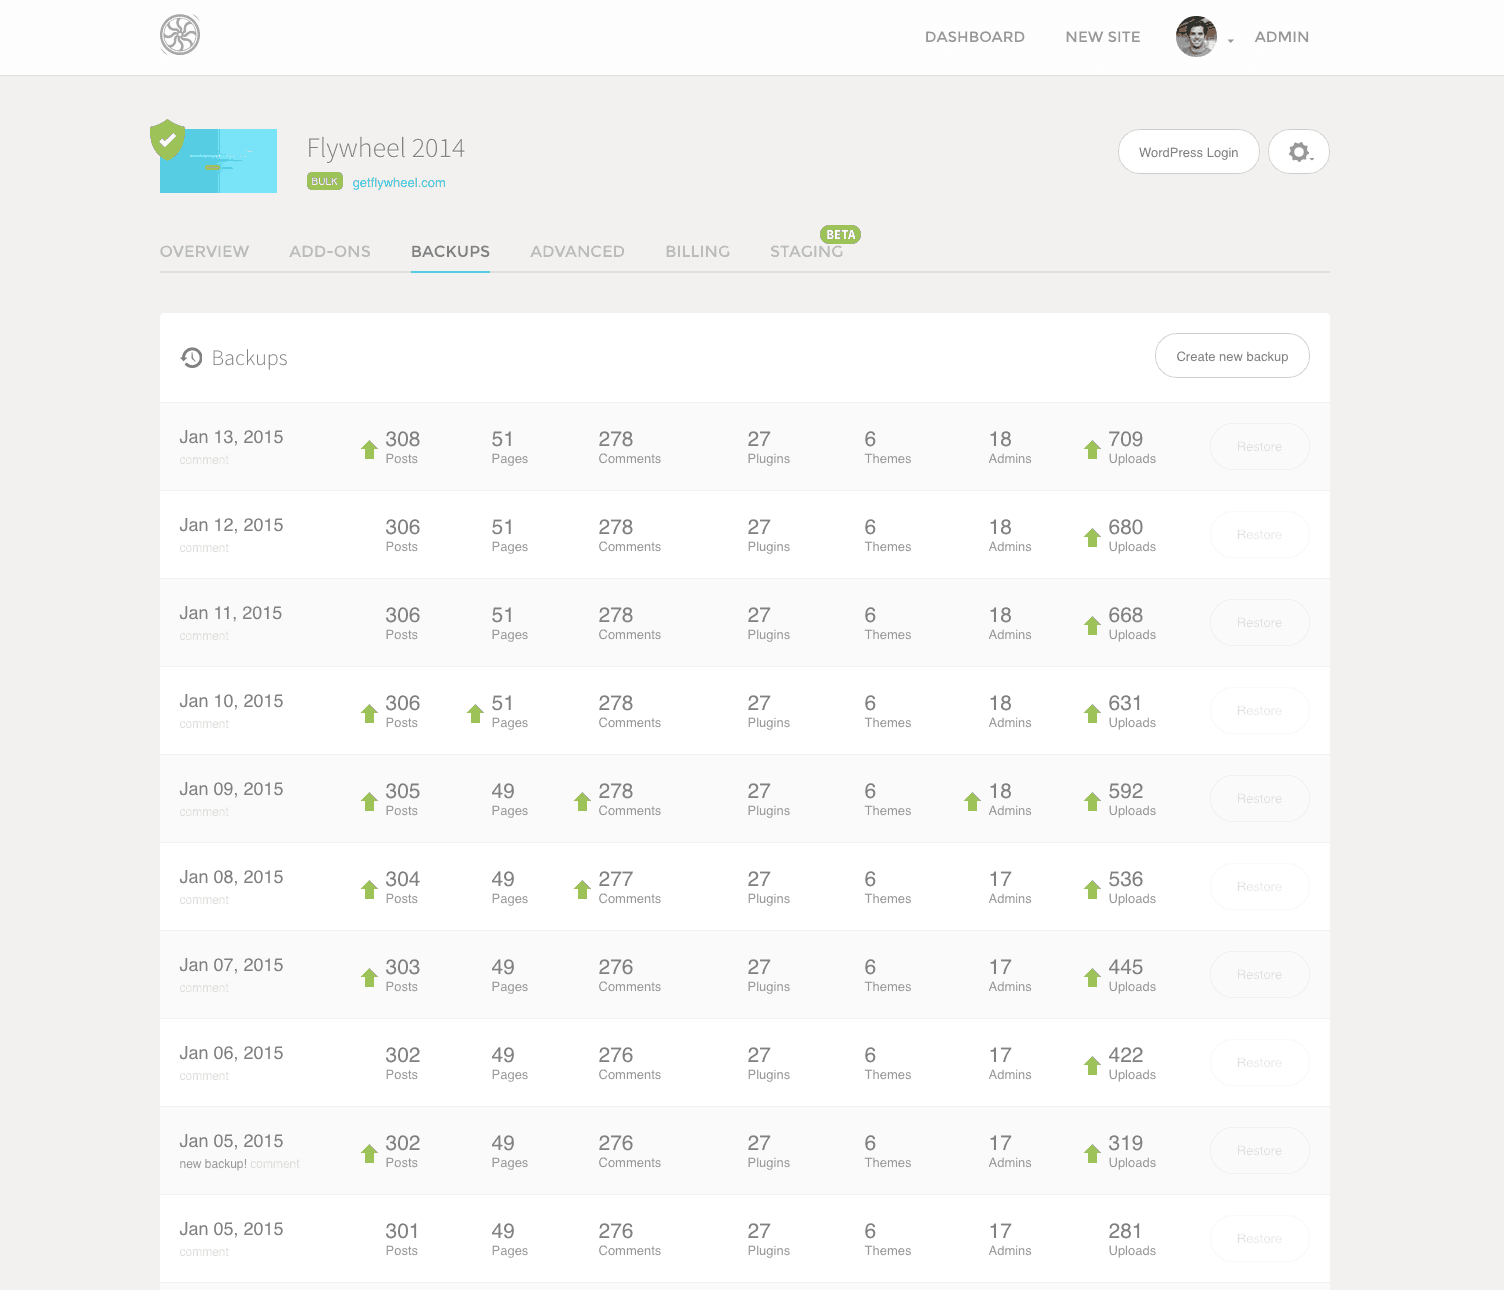Image resolution: width=1504 pixels, height=1290 pixels.
Task: Click the Admins up arrow for Jan 09
Action: click(x=972, y=801)
